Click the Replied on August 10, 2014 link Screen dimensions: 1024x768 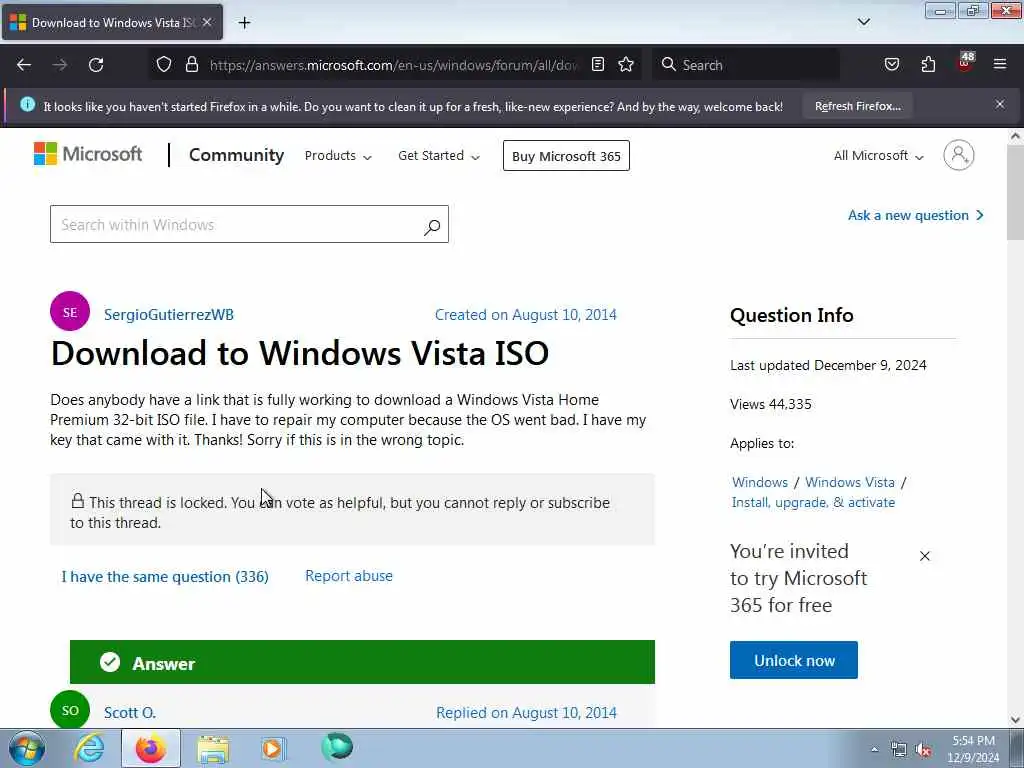(526, 712)
